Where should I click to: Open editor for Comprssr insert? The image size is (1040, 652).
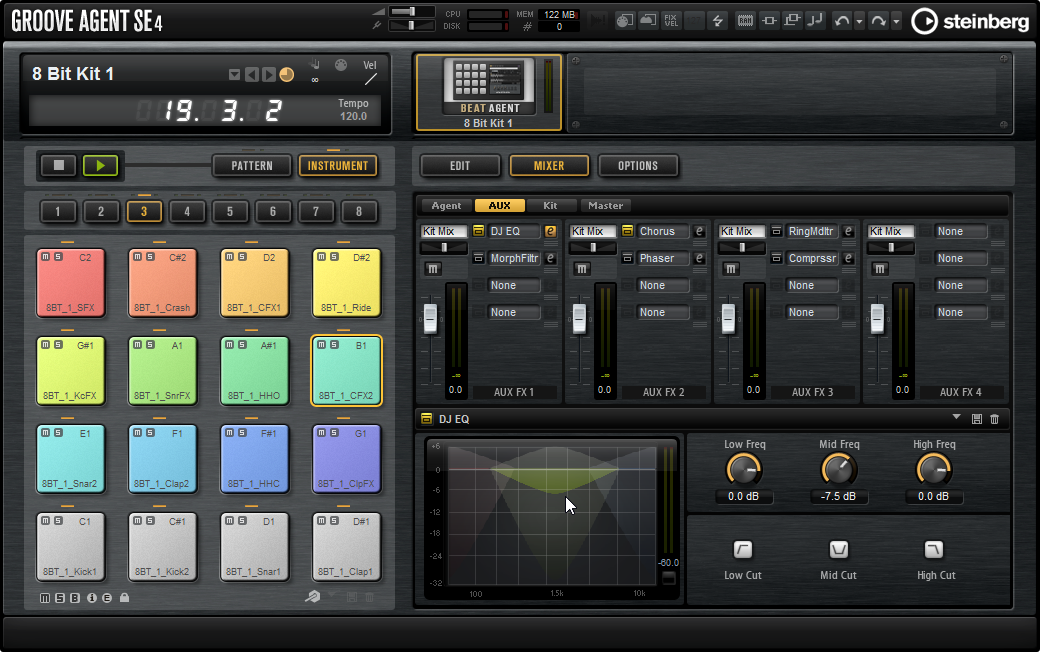click(848, 258)
